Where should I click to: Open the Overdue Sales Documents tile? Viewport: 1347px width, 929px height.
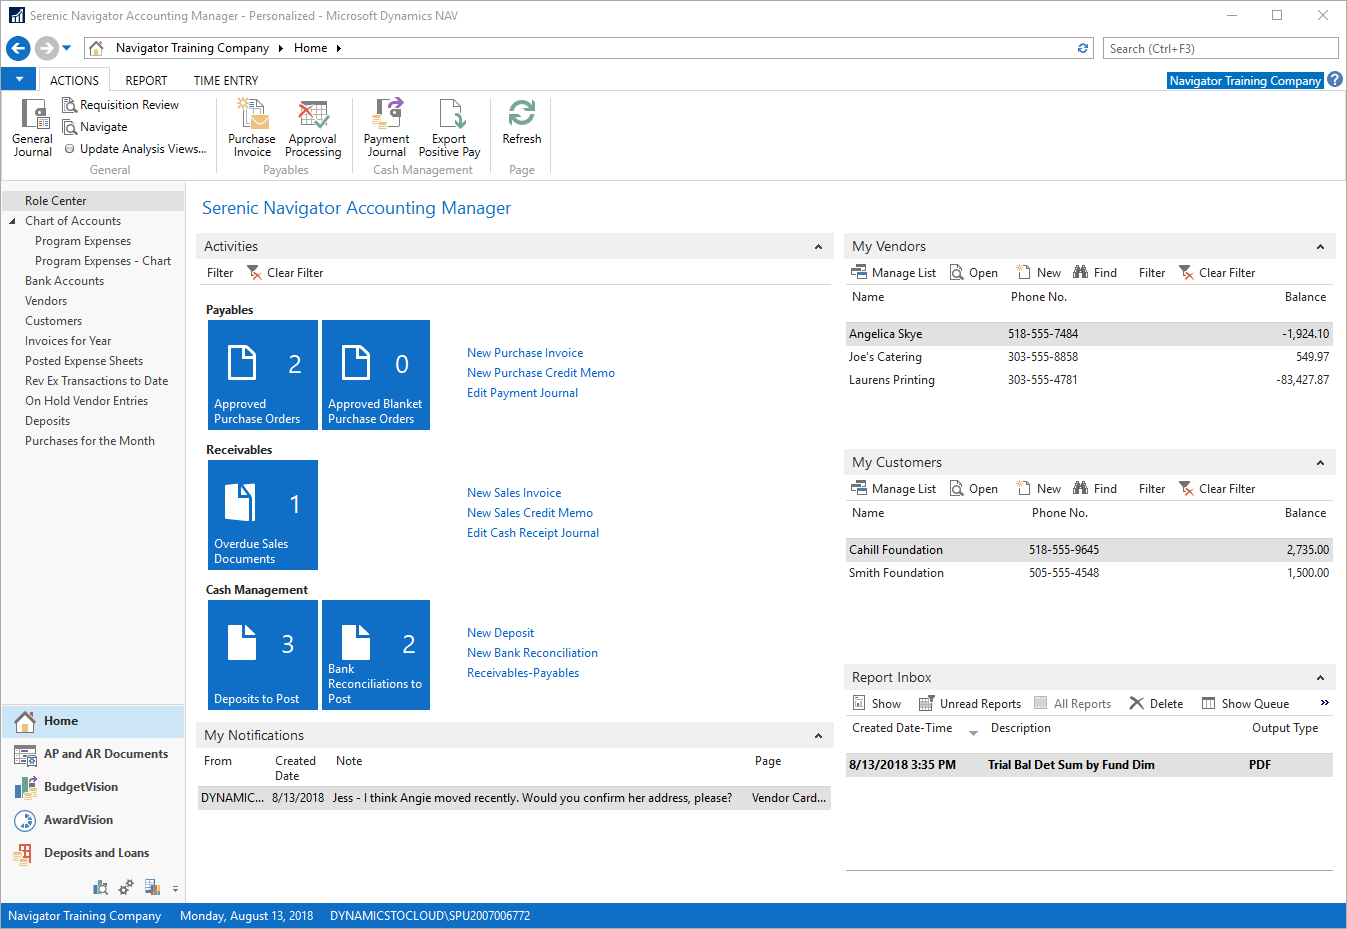(263, 515)
